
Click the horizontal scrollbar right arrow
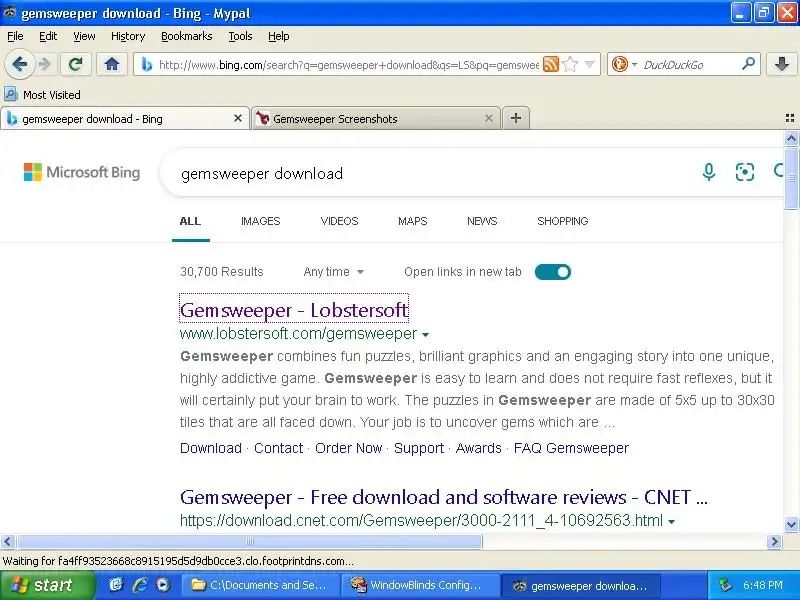tap(774, 541)
